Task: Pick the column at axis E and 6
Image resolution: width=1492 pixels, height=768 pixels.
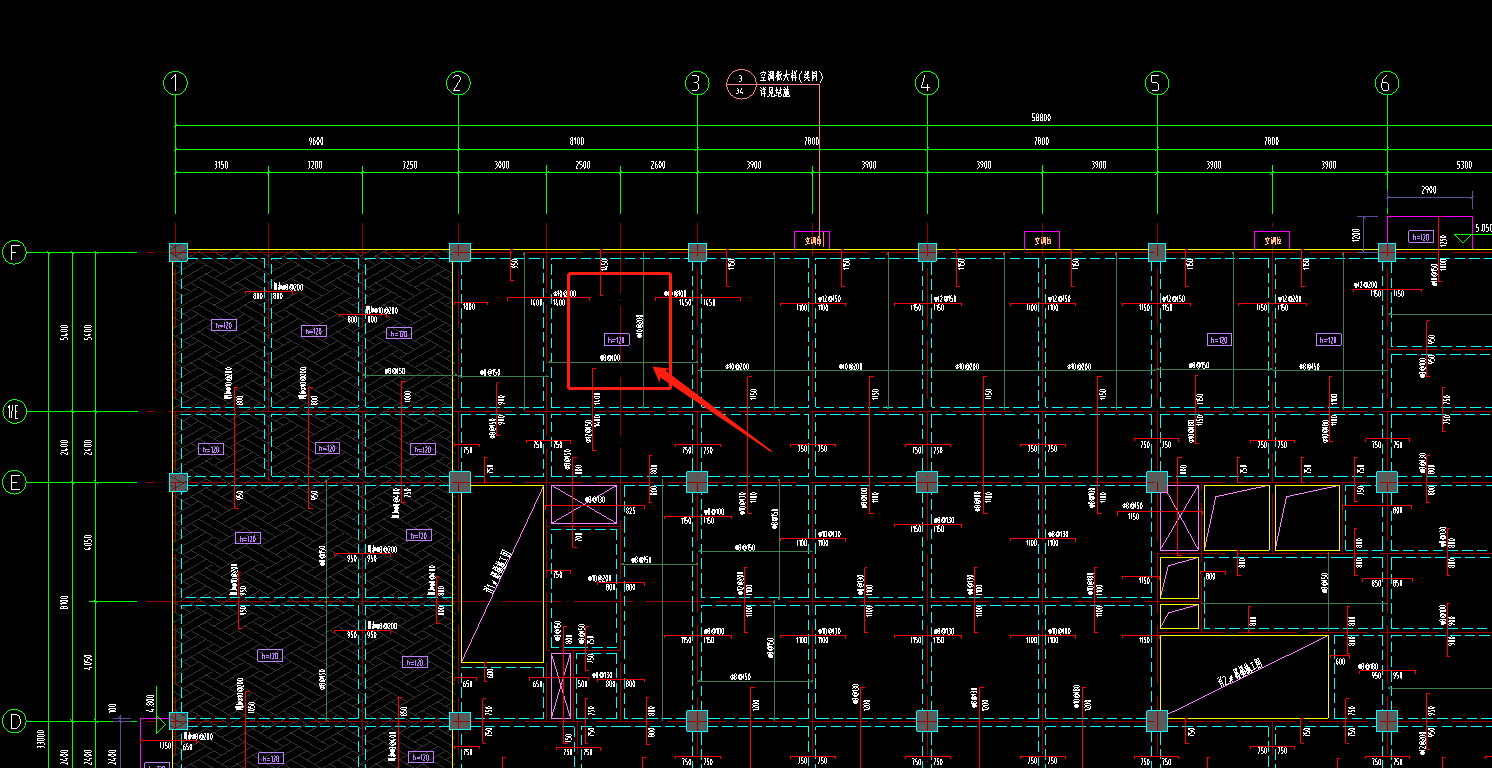Action: click(x=1387, y=482)
